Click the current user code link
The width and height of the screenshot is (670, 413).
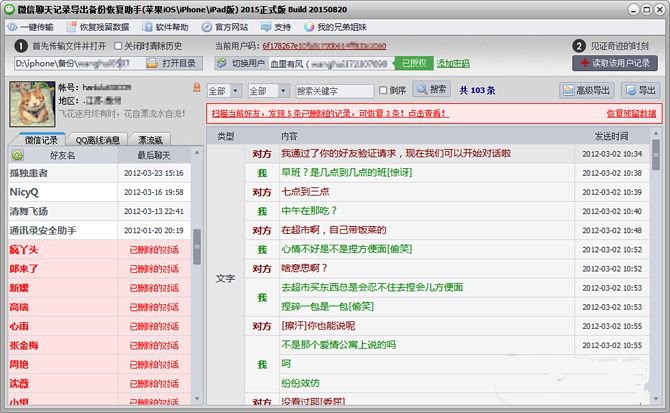click(324, 46)
